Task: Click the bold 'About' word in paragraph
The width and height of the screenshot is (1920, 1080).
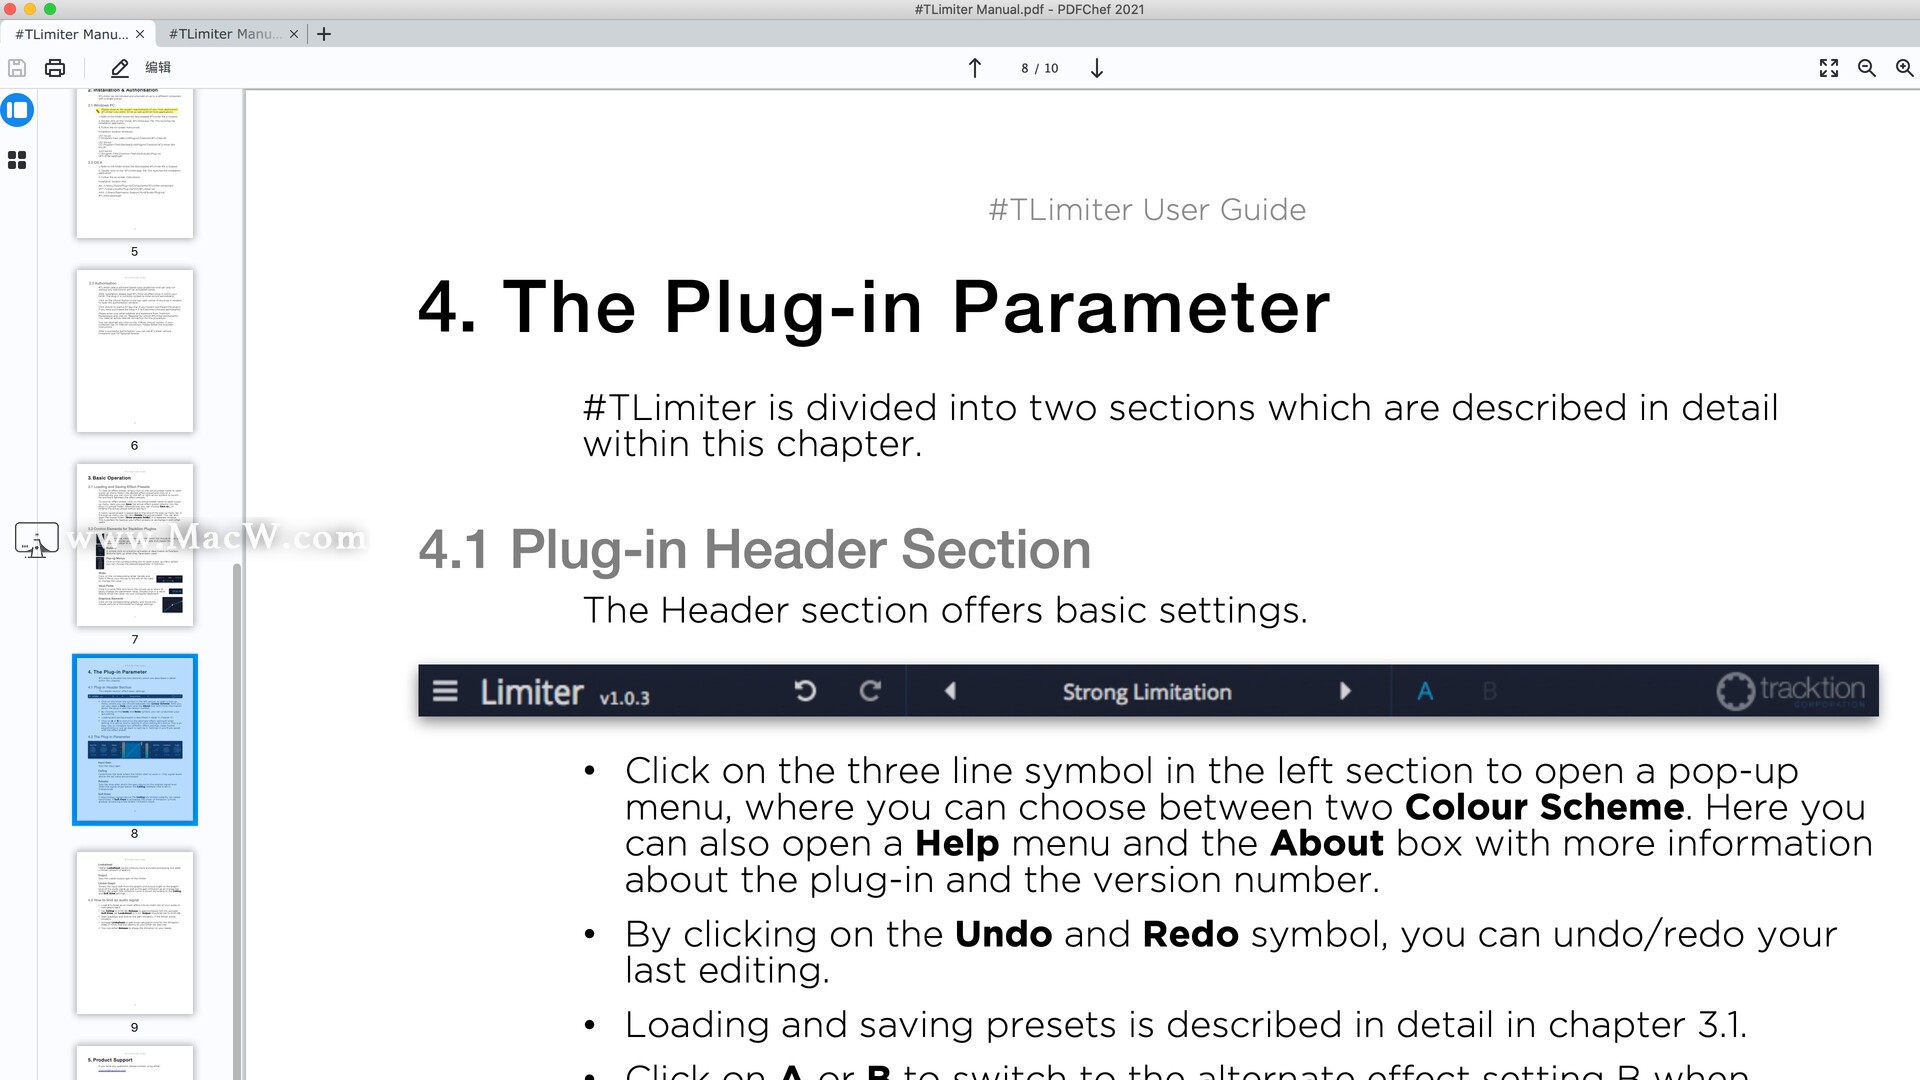Action: (1327, 844)
